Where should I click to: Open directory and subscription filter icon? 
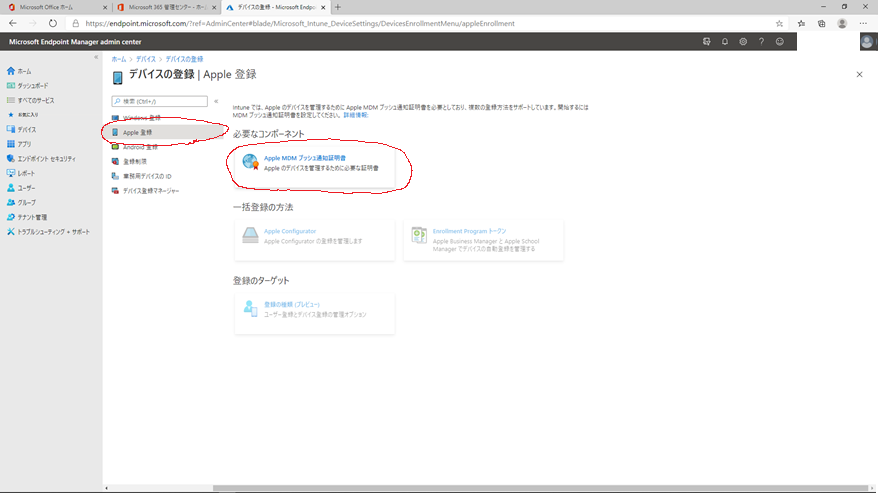coord(707,41)
